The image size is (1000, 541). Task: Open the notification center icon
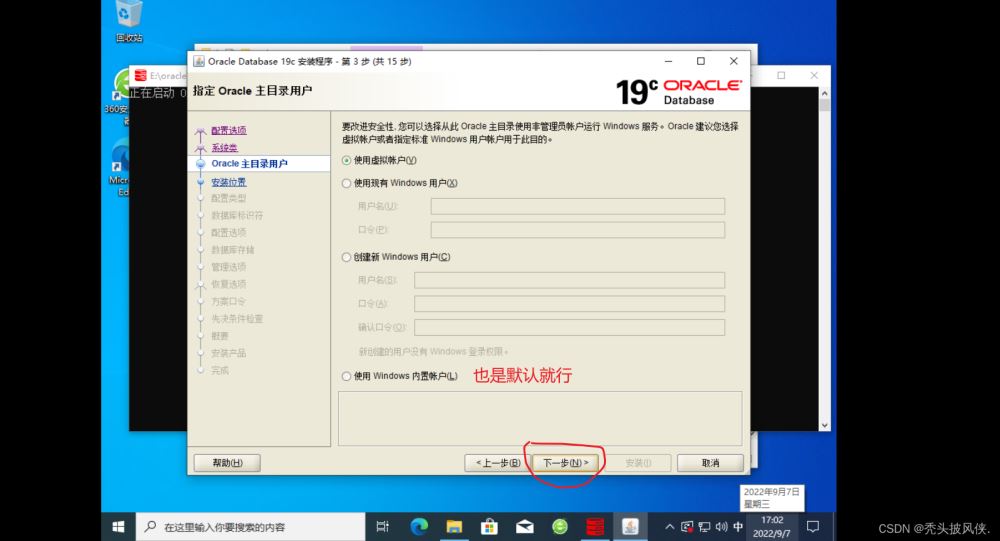pos(813,526)
